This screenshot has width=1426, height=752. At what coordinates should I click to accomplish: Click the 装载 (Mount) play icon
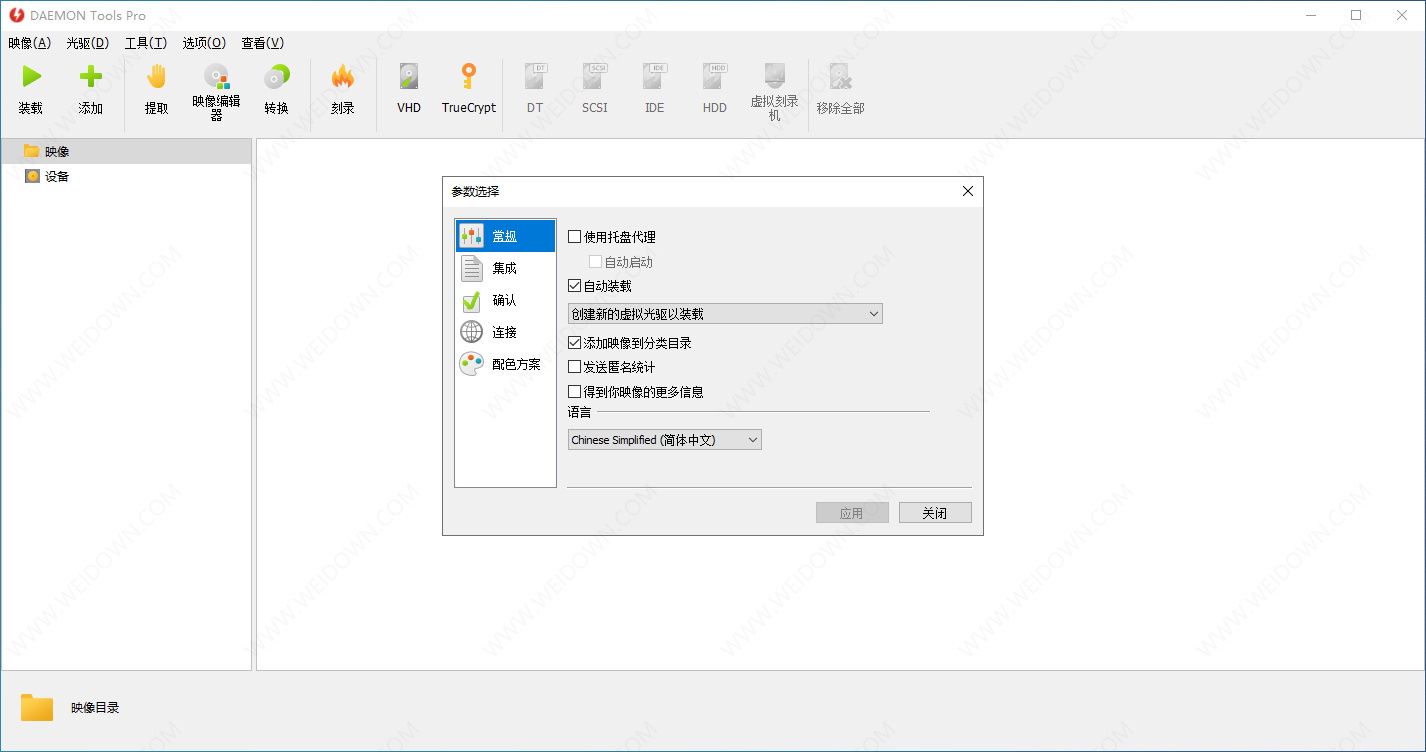(31, 77)
